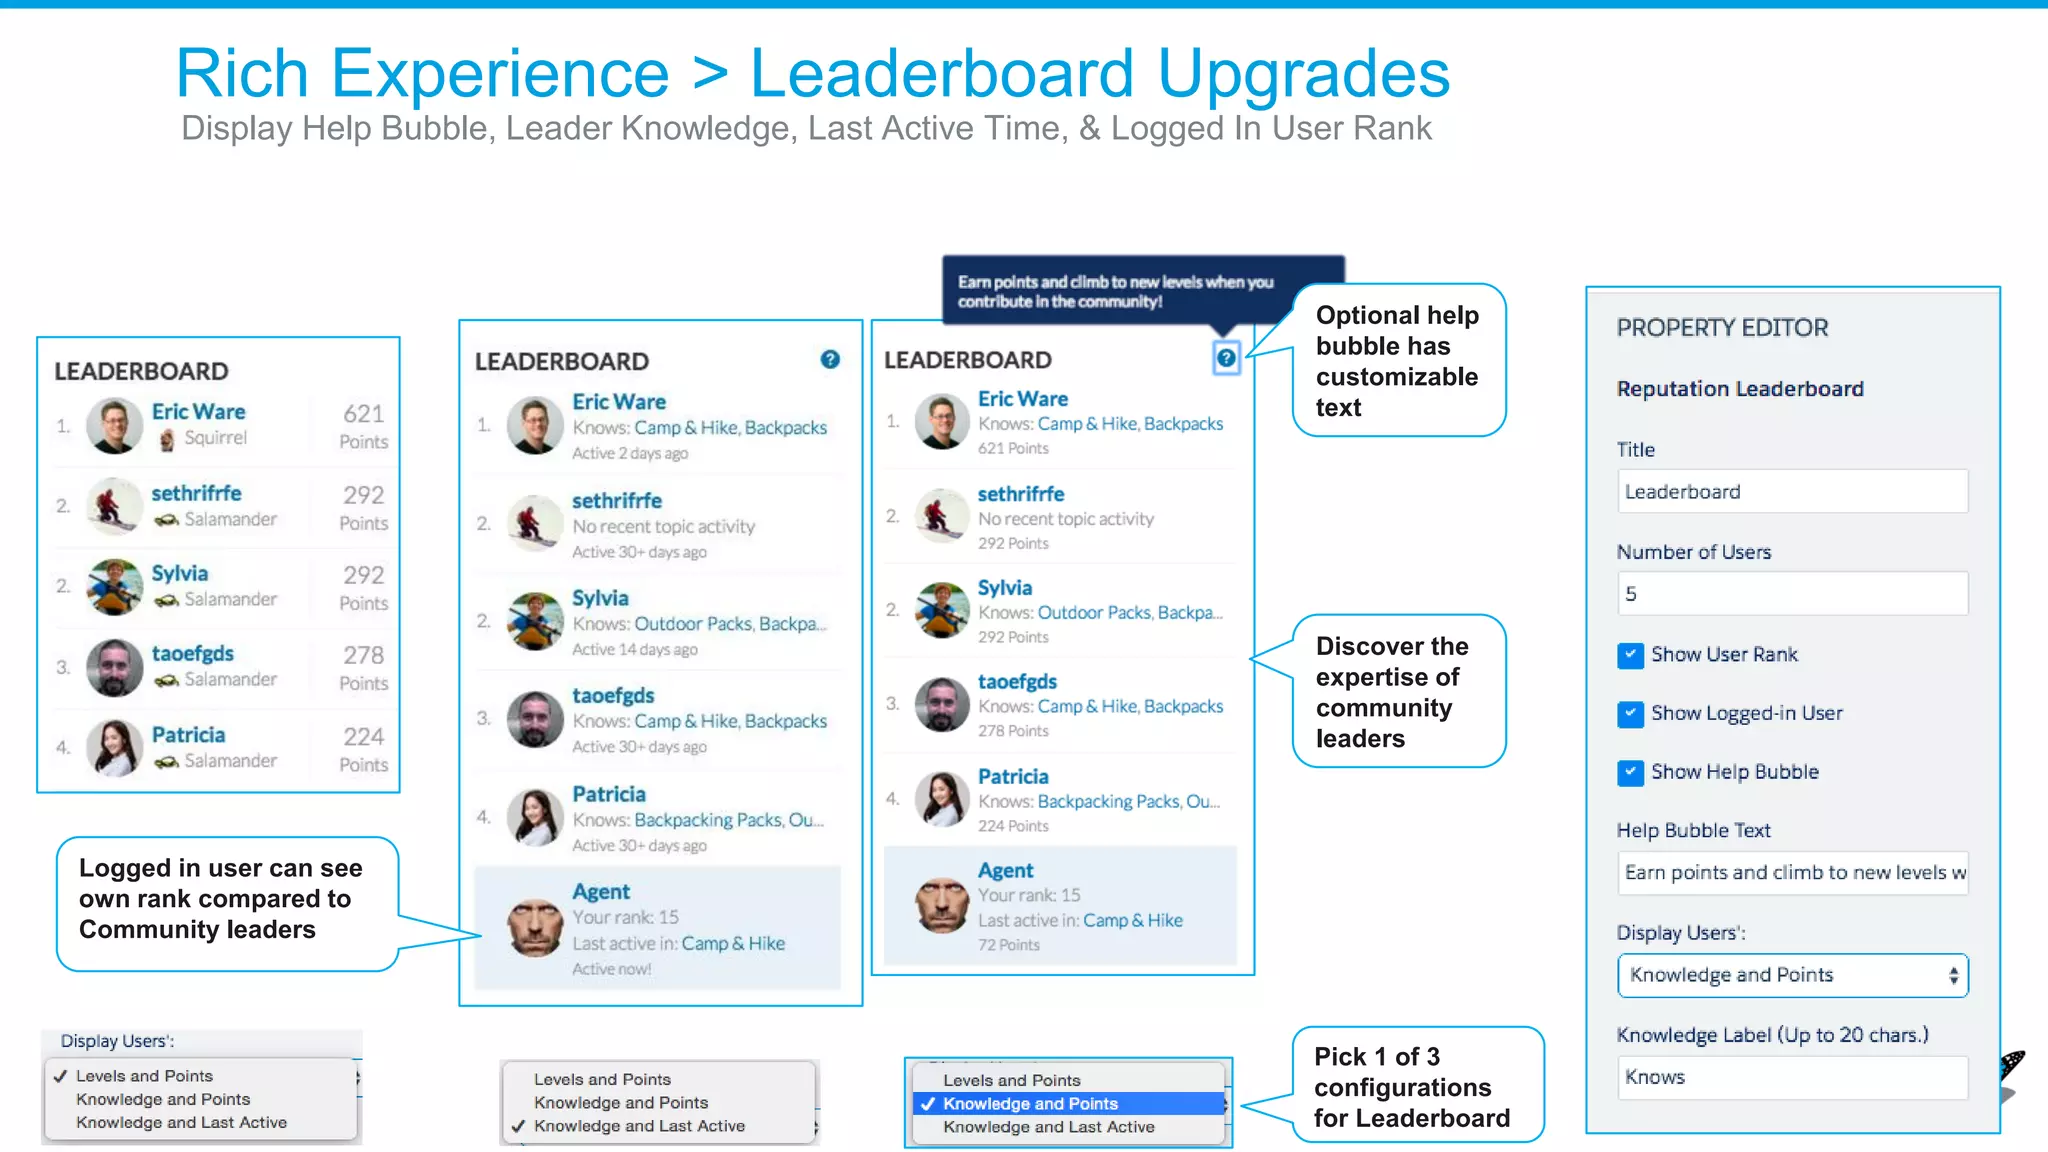The width and height of the screenshot is (2048, 1152).
Task: Select Knowledge and Last Active in the bottom-left menu
Action: (x=202, y=1122)
